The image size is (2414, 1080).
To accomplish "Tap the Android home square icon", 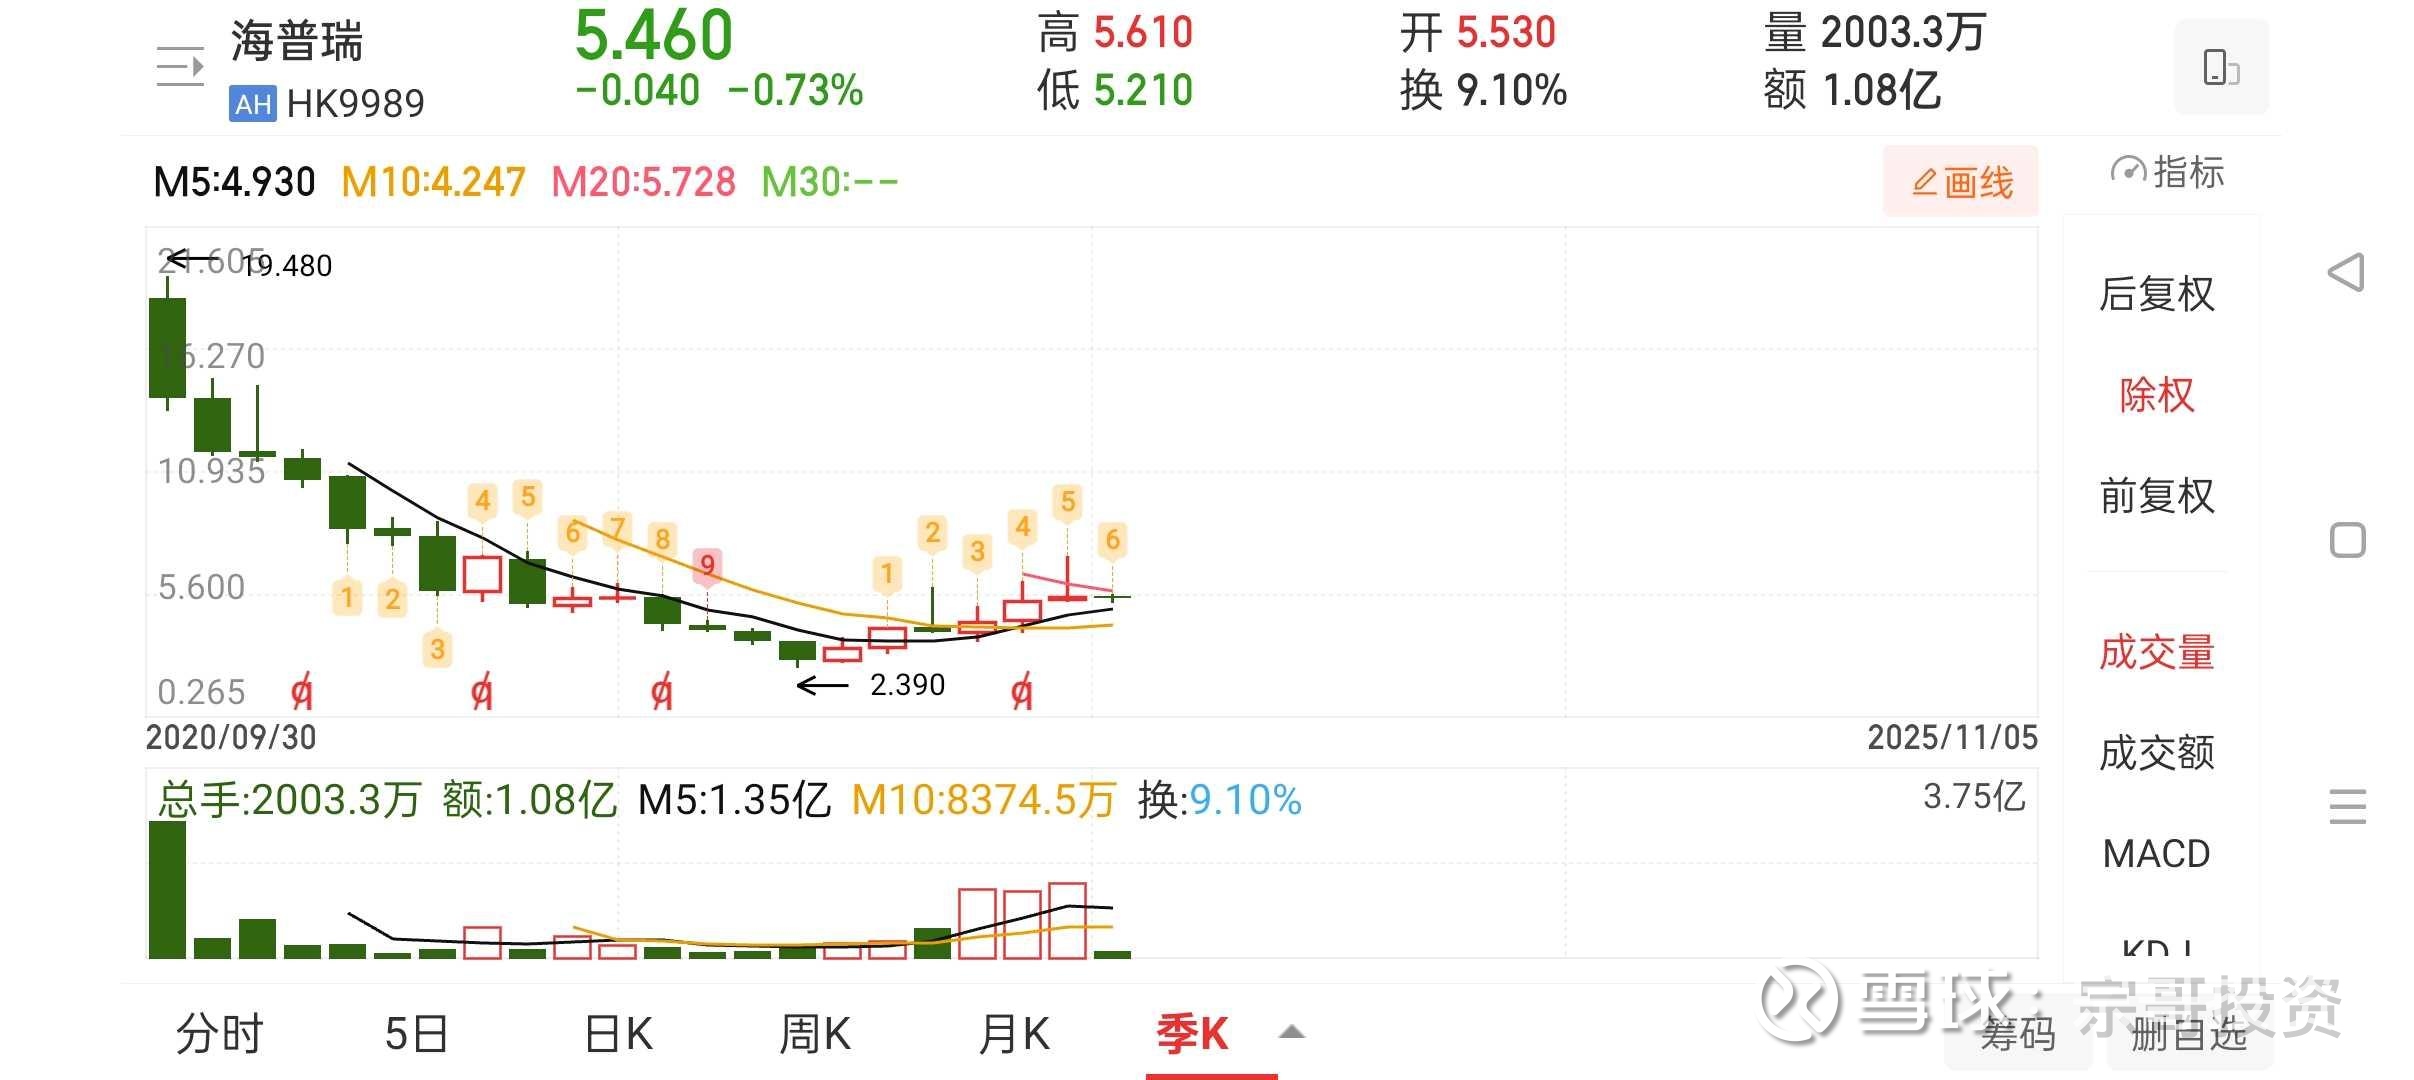I will (x=2347, y=540).
